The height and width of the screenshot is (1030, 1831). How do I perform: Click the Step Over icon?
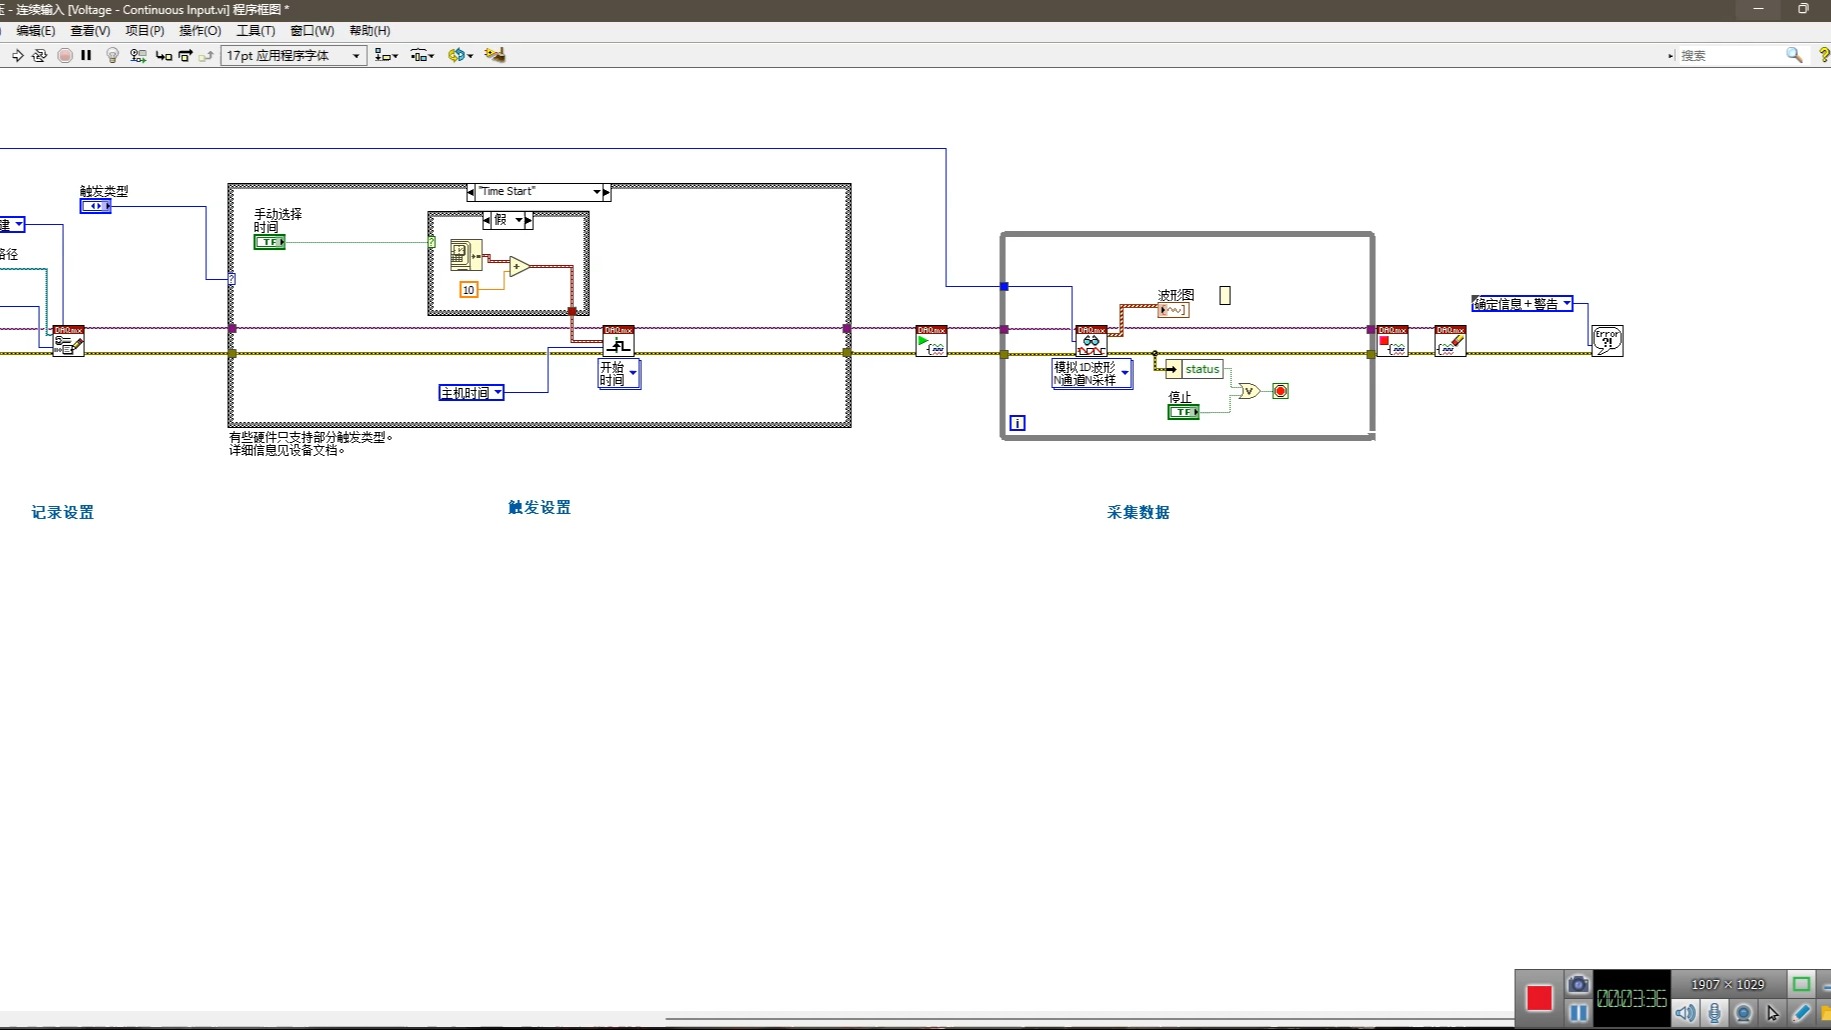point(185,56)
